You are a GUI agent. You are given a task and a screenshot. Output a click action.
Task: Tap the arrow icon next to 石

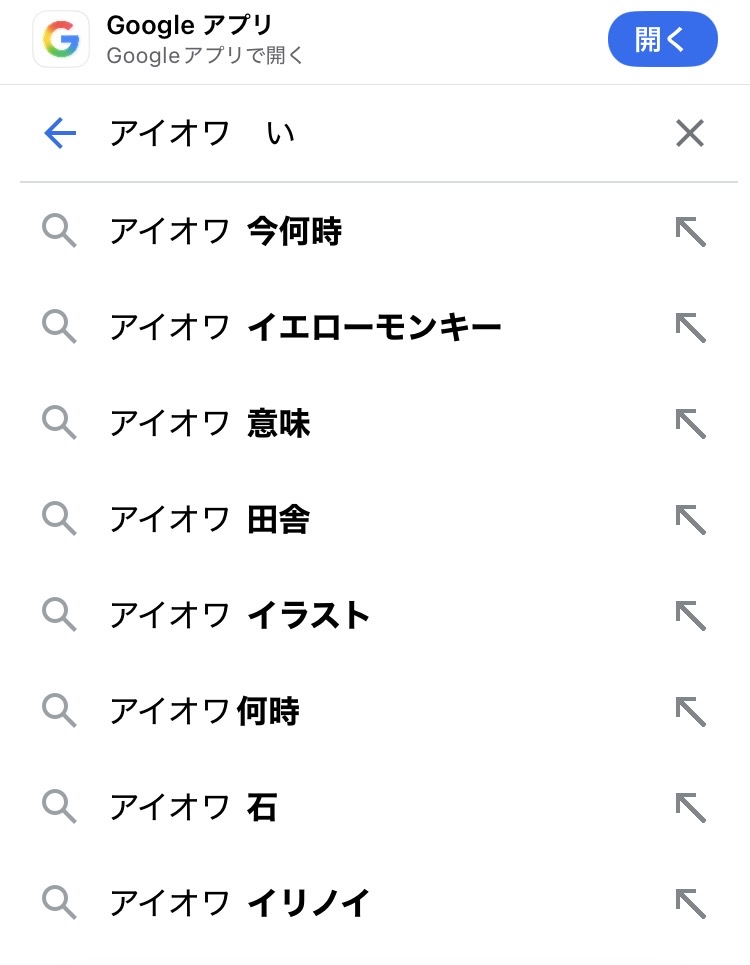(x=690, y=807)
